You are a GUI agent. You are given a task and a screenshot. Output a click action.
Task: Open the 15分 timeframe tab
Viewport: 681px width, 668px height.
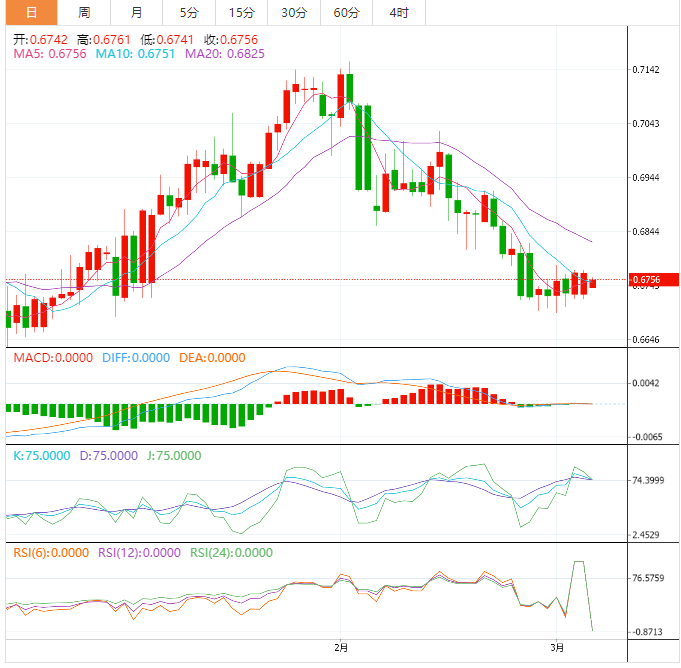(241, 12)
